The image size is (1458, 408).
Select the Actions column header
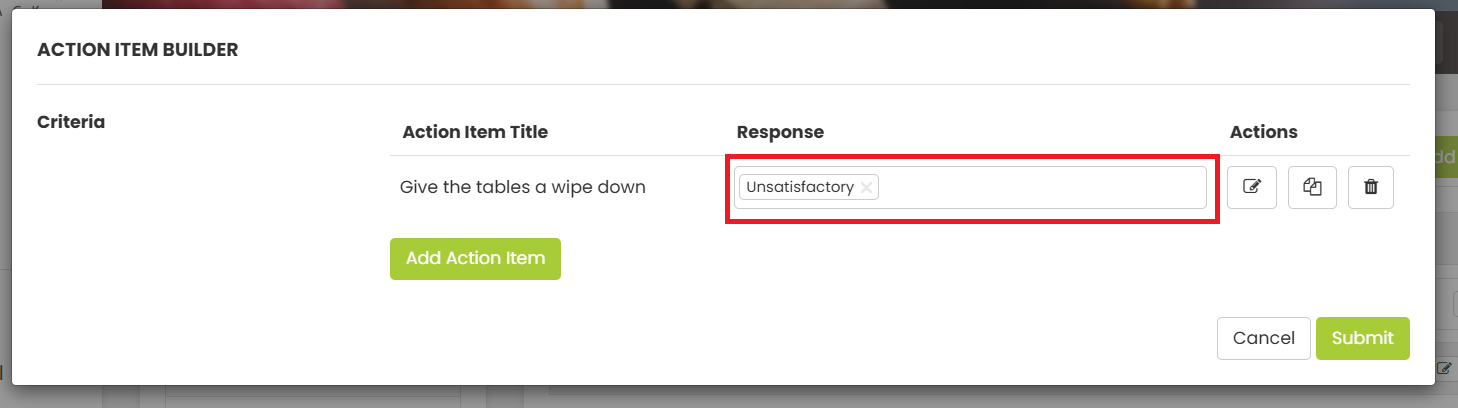point(1264,132)
